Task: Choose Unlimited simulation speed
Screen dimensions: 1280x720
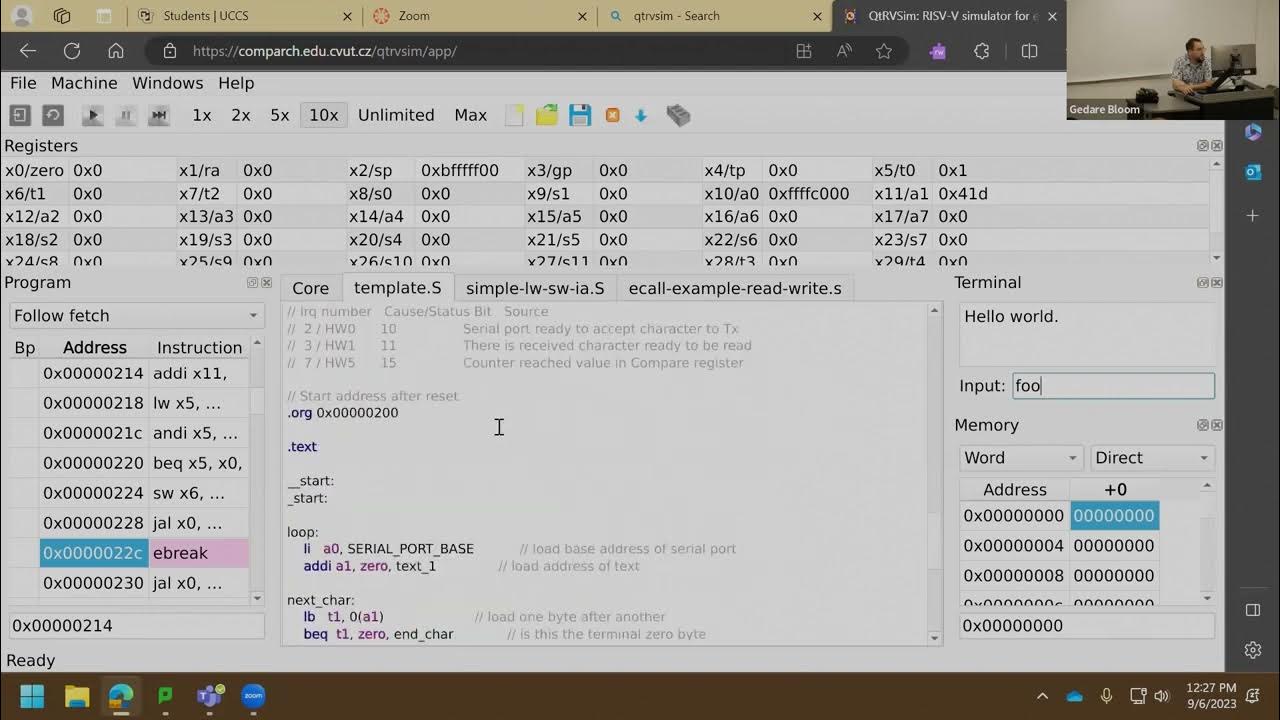Action: tap(396, 115)
